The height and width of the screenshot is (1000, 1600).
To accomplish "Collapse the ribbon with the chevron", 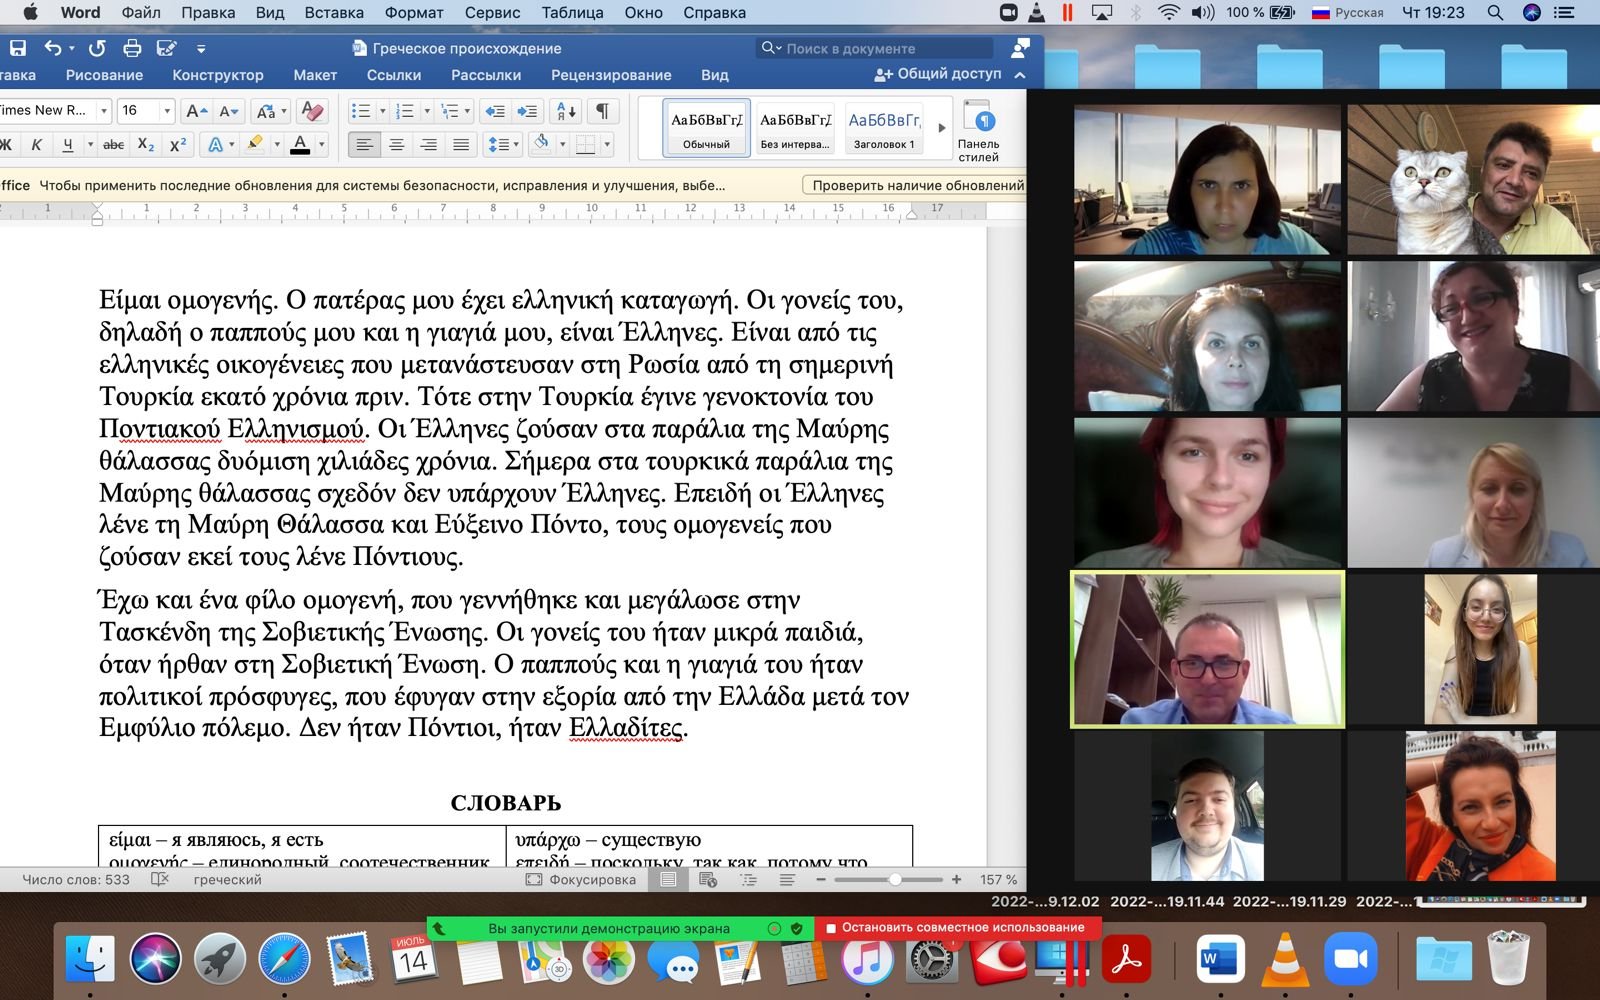I will (x=1019, y=75).
